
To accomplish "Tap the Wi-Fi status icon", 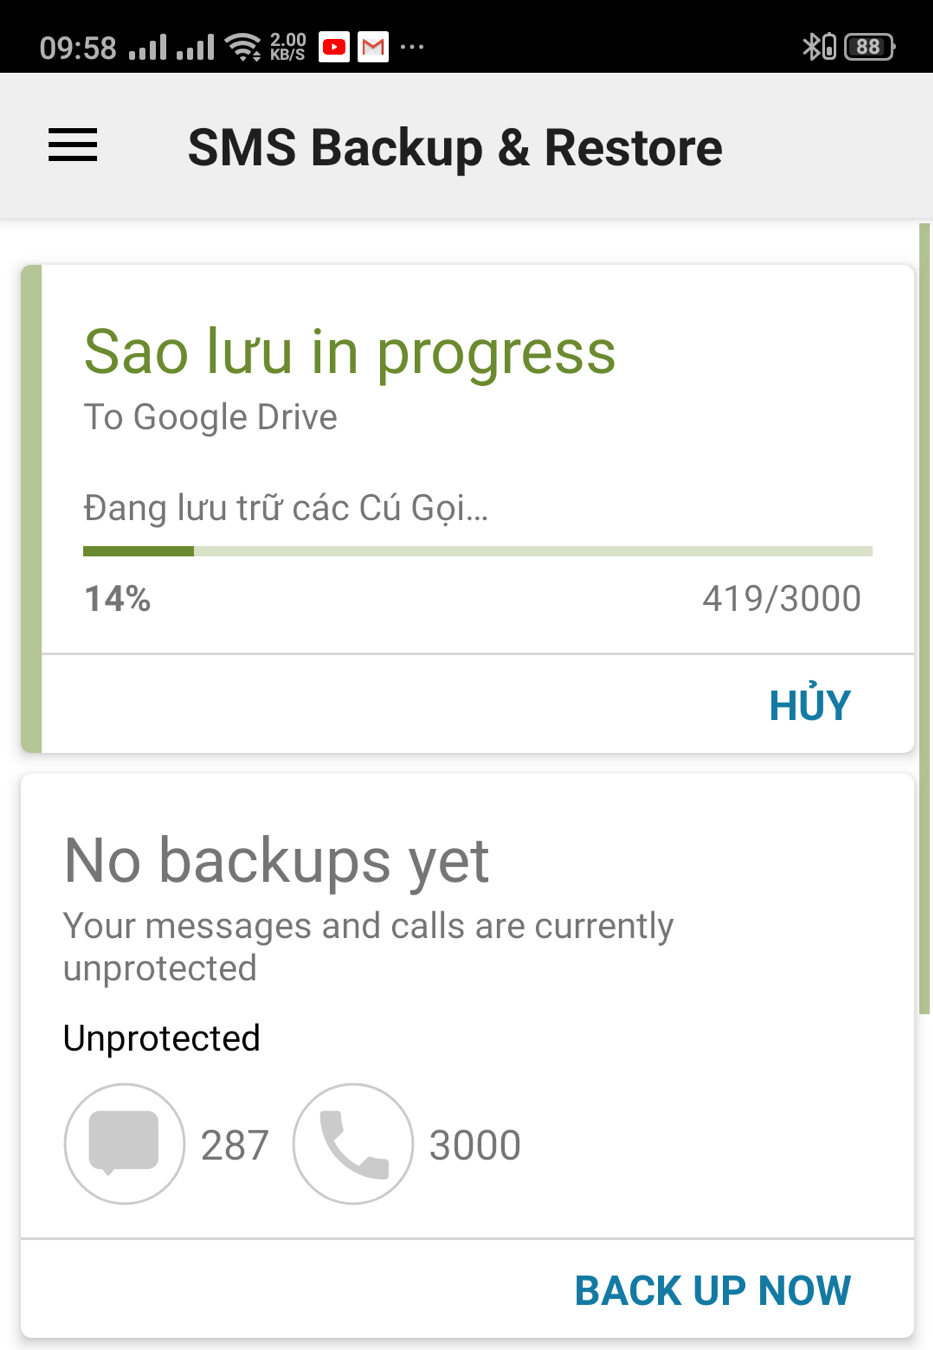I will coord(243,46).
